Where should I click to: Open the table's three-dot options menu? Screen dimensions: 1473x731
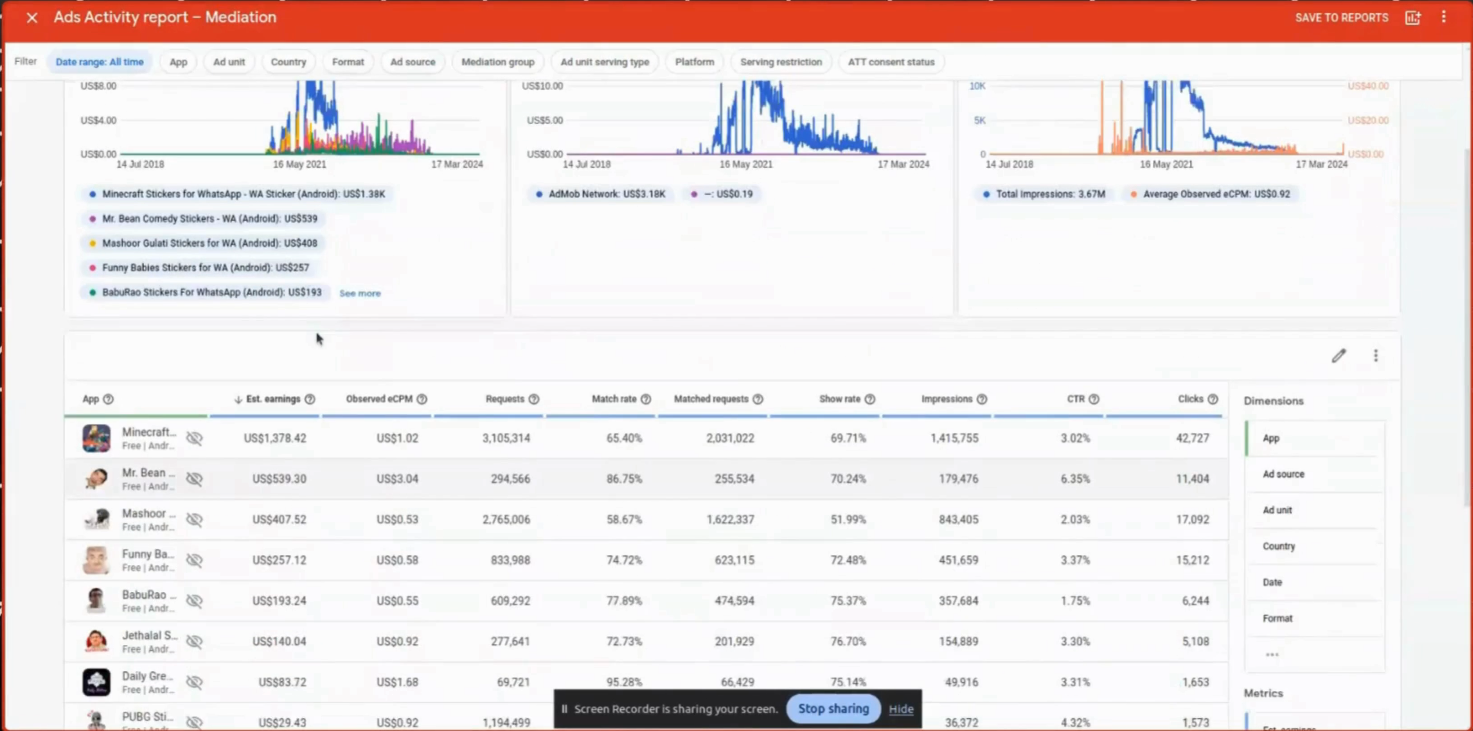tap(1375, 356)
